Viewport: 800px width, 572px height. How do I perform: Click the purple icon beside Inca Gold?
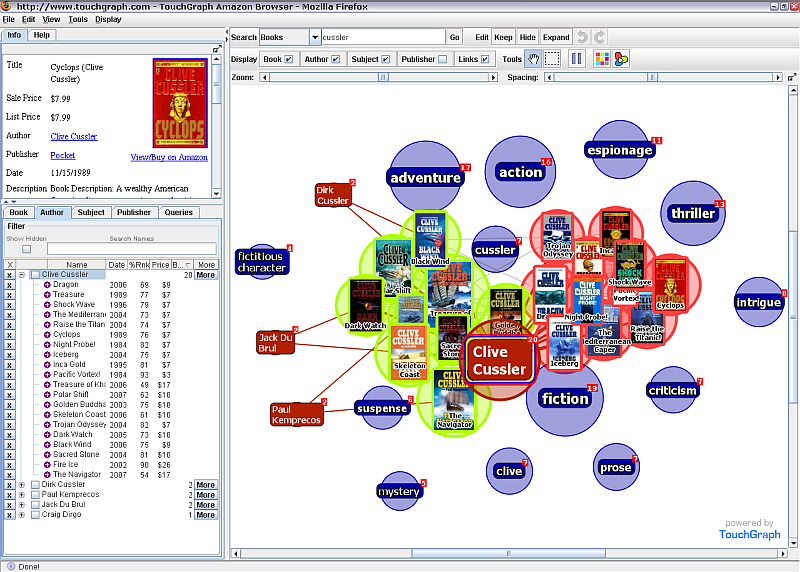point(47,365)
